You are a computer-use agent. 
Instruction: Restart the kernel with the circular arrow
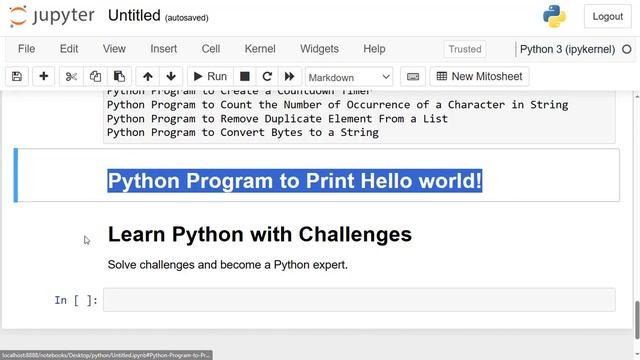(267, 76)
